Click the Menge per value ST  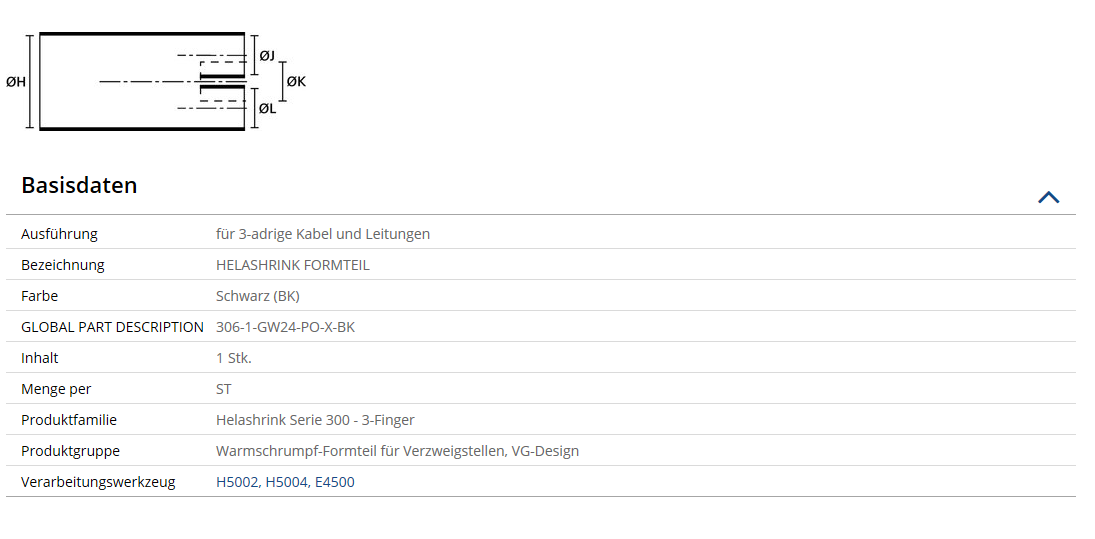pos(224,389)
